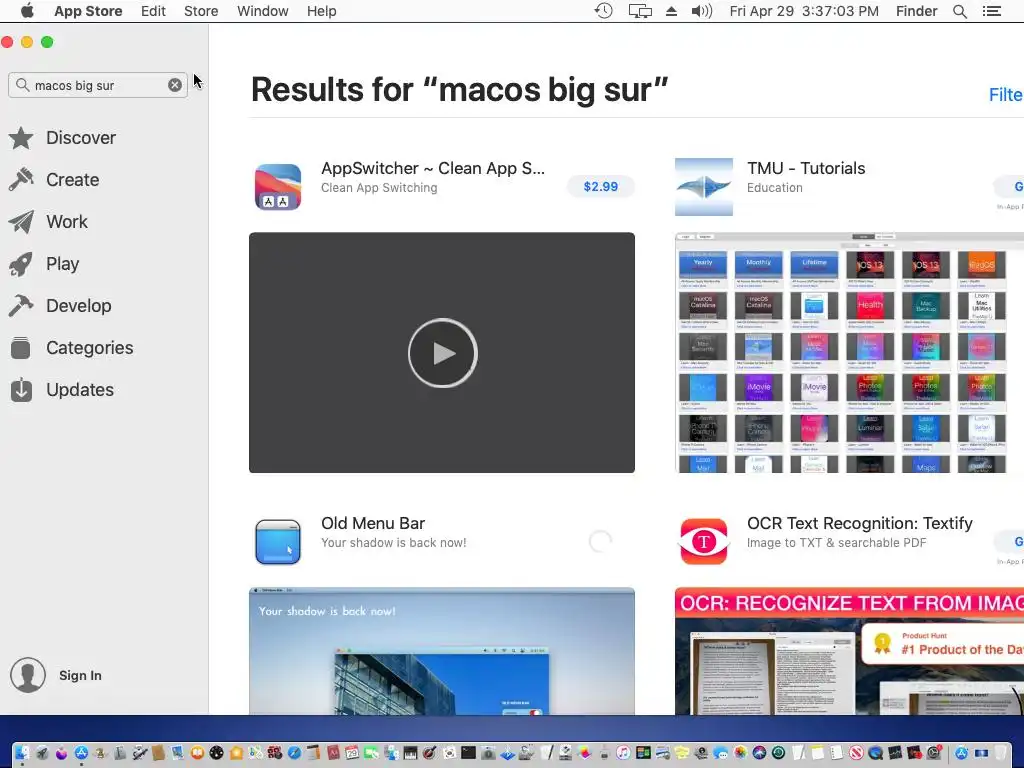Open Terminal from the Dock
This screenshot has width=1024, height=768.
[x=468, y=752]
